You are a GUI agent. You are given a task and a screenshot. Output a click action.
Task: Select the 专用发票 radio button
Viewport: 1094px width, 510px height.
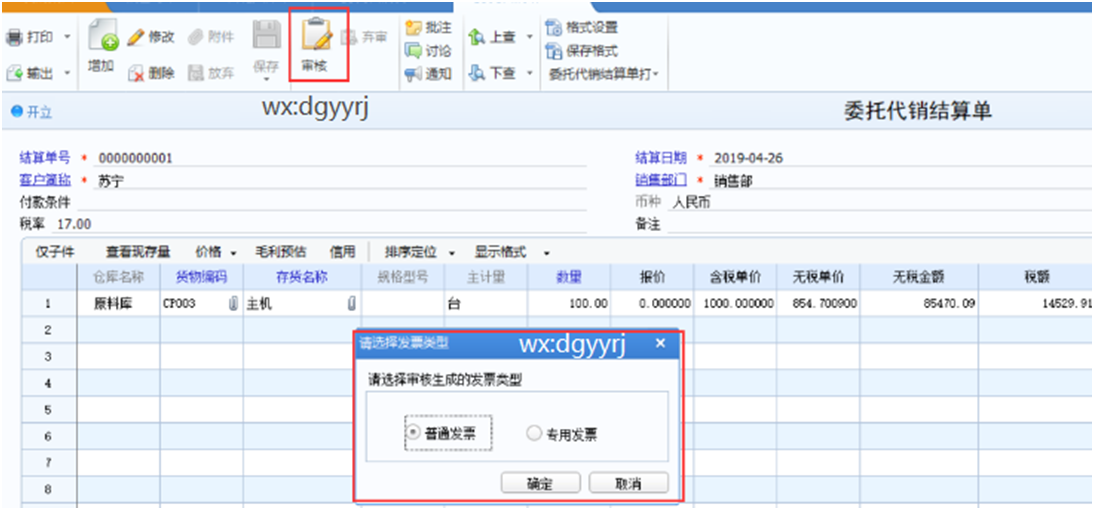pos(534,434)
